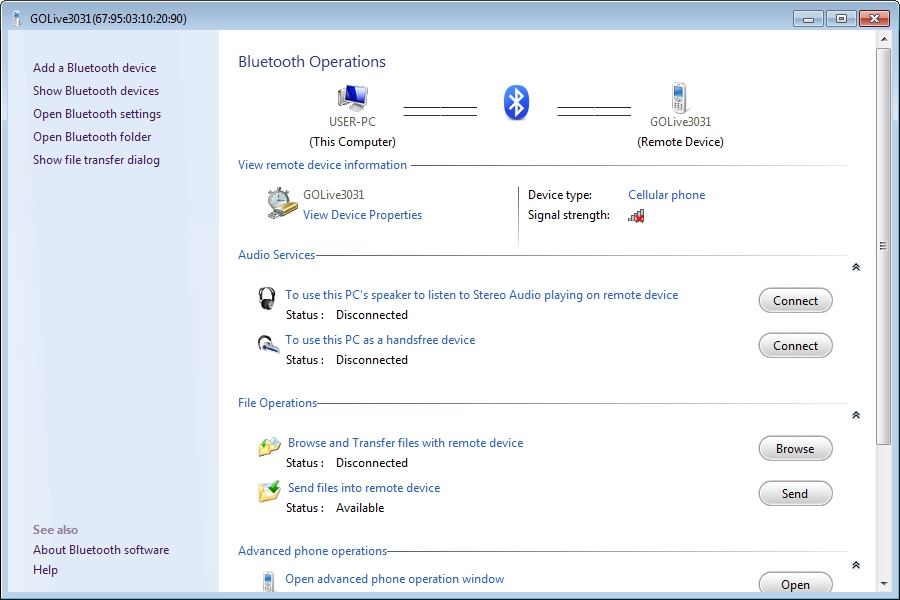Click the GOLive3031 remote phone icon
The height and width of the screenshot is (600, 900).
click(x=679, y=98)
